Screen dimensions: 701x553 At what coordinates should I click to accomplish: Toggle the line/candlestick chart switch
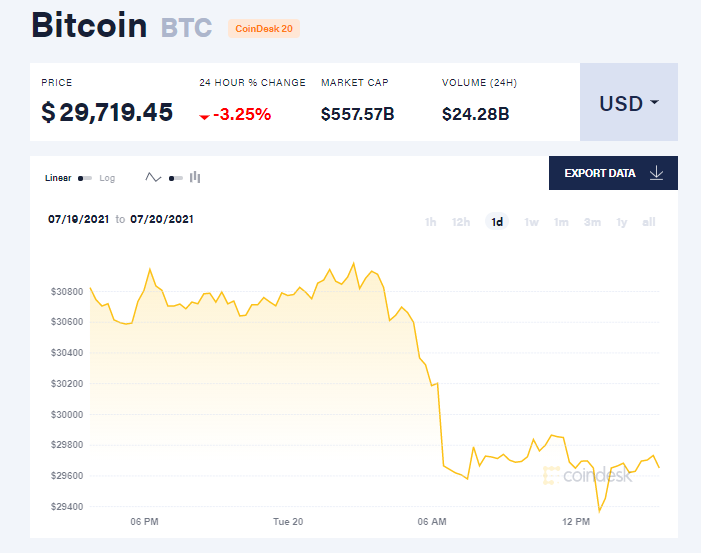pos(175,178)
